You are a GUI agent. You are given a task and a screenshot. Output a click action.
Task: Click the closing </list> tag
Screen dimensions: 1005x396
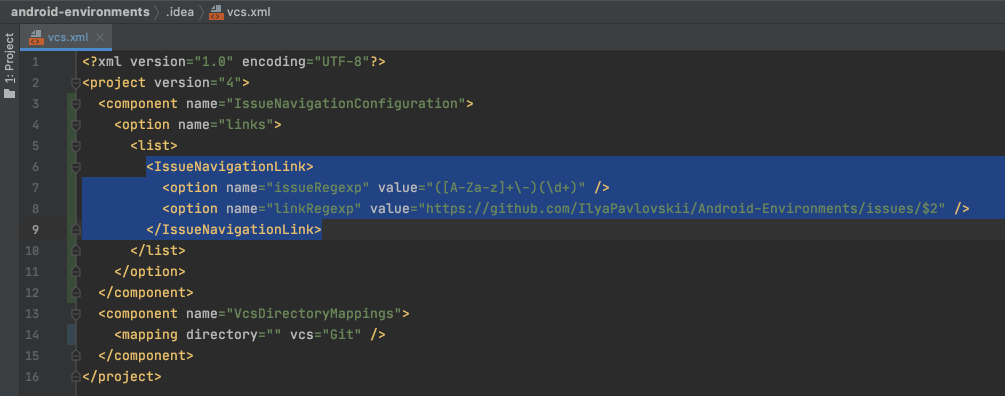(158, 251)
